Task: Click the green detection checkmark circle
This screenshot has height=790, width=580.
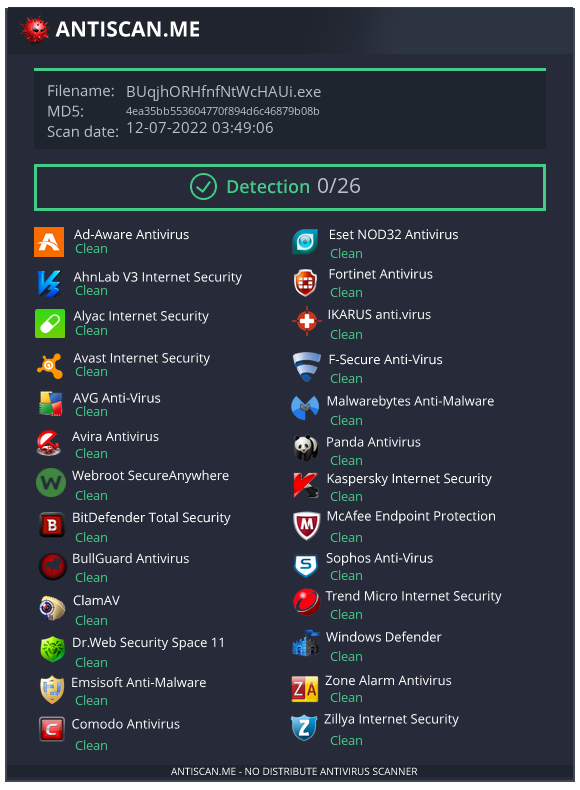Action: pos(204,187)
